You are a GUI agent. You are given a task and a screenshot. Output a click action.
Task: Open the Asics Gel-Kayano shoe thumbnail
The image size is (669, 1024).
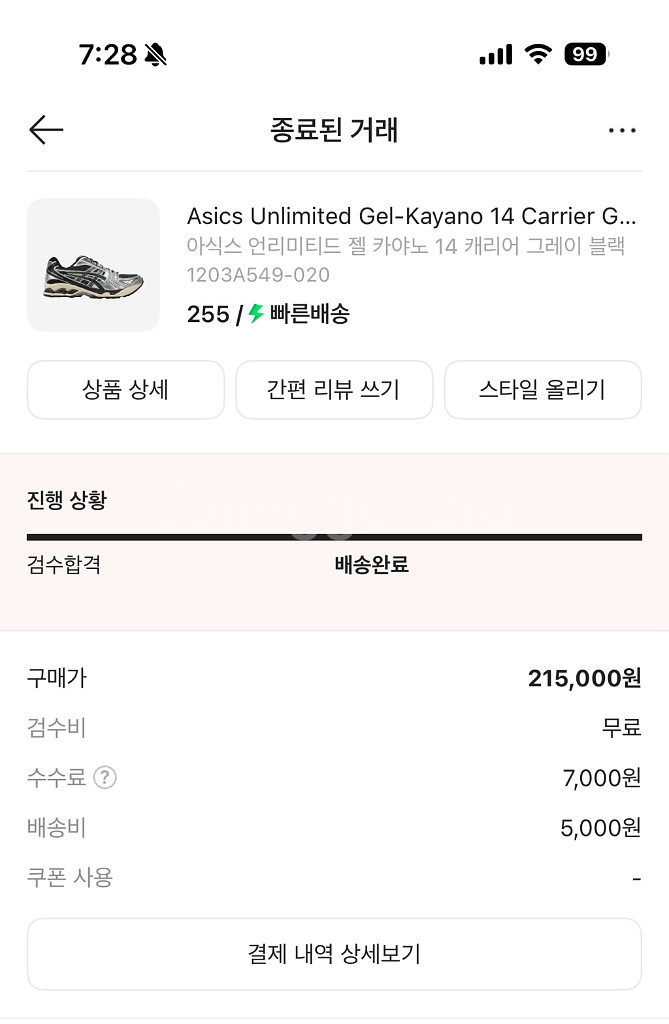pos(93,265)
